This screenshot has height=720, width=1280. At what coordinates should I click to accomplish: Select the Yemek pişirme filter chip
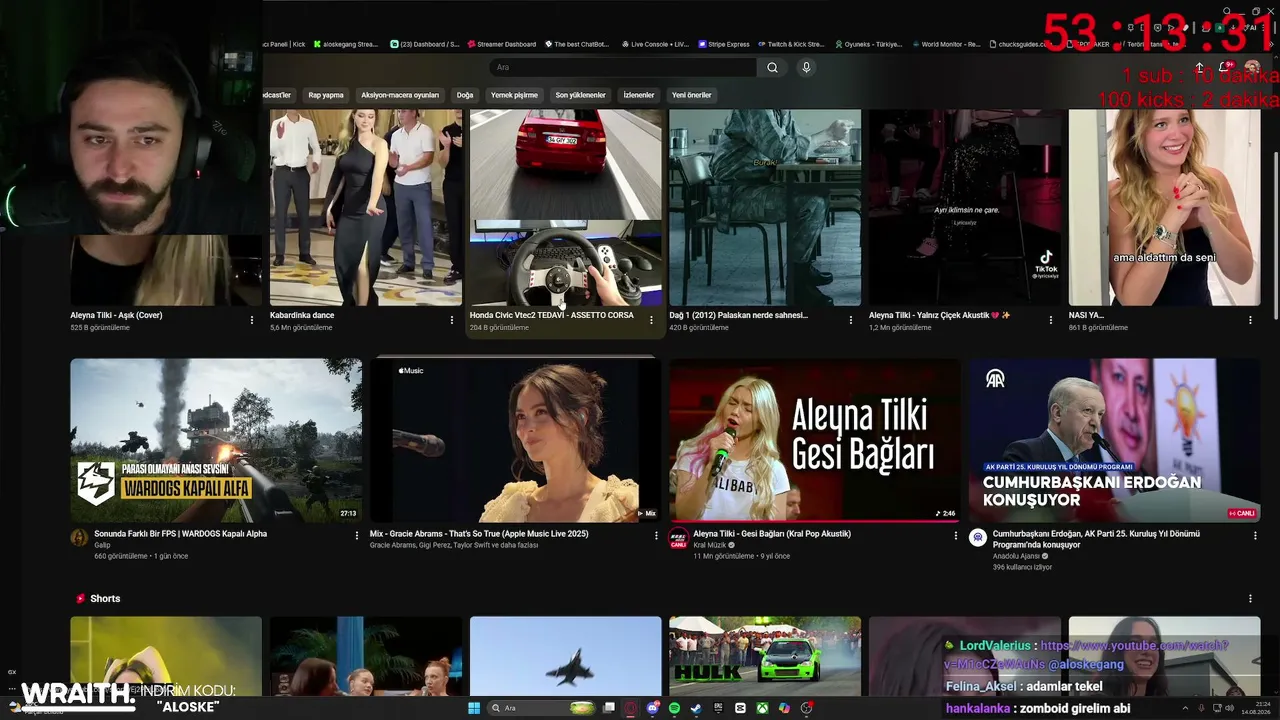pos(514,95)
